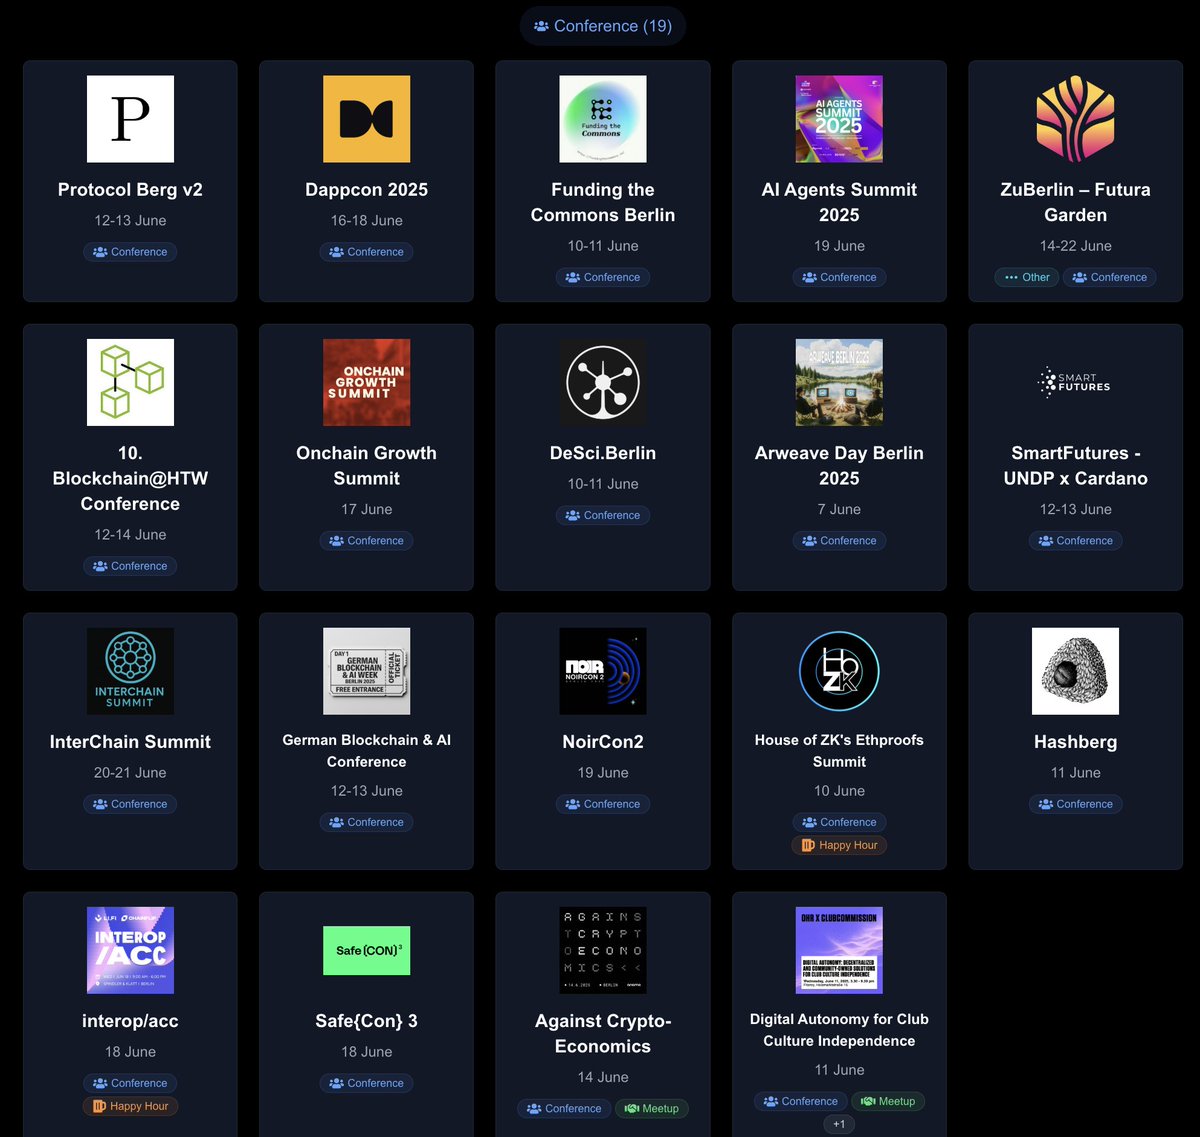Image resolution: width=1200 pixels, height=1137 pixels.
Task: Click the 12-13 June date under Protocol Berg
Action: [x=130, y=221]
